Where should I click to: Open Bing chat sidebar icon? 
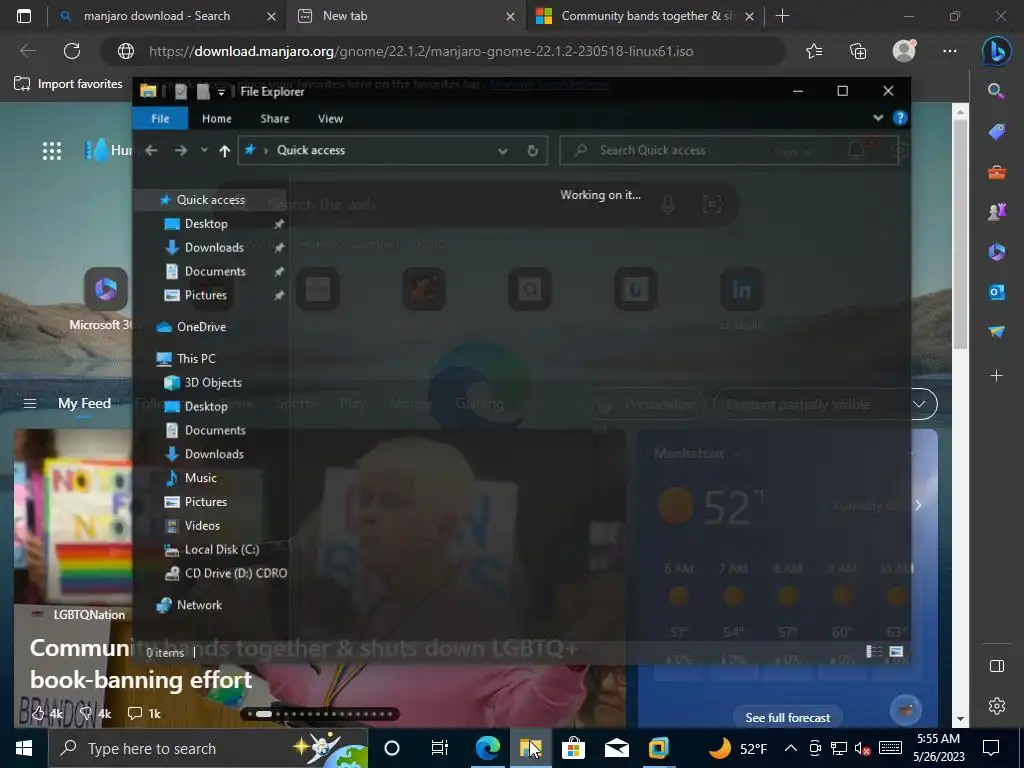pyautogui.click(x=997, y=51)
